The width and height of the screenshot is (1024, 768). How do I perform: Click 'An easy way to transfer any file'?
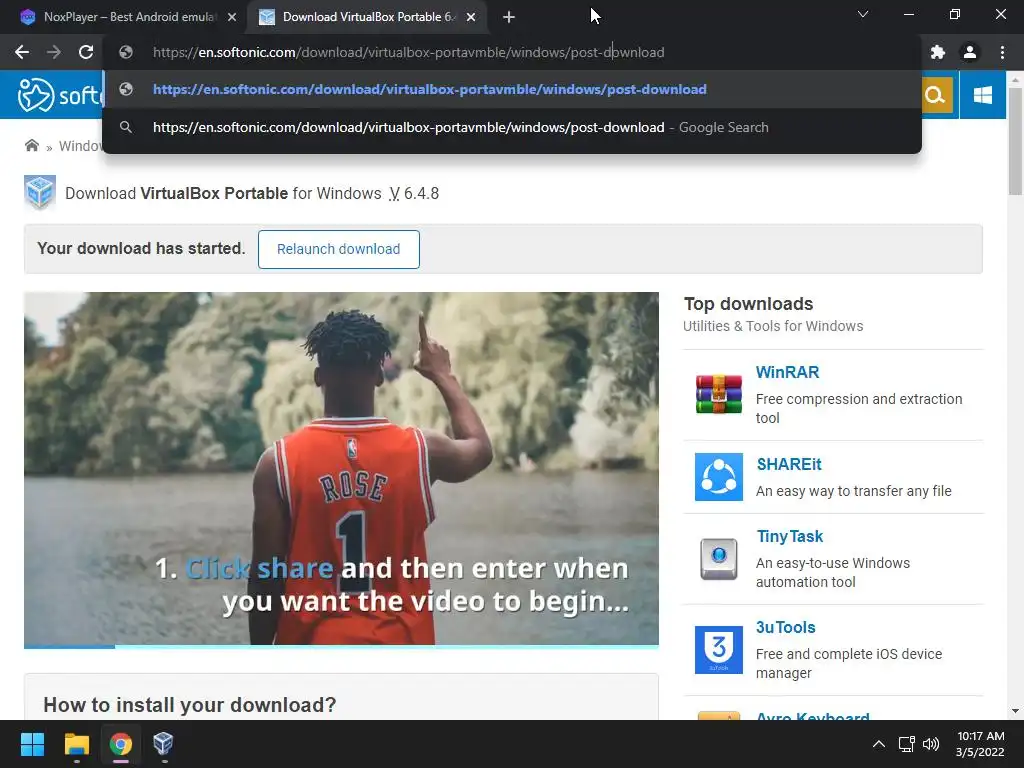tap(854, 491)
